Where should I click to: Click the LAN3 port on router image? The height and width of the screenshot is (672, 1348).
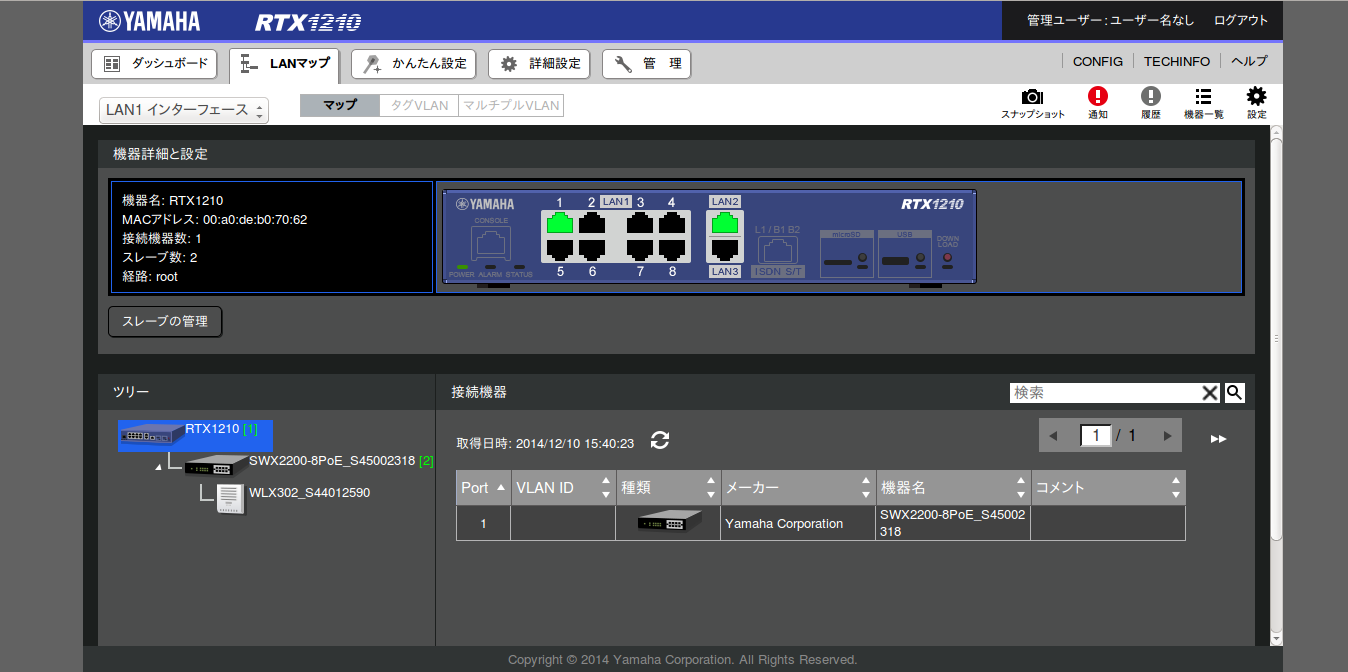click(724, 249)
